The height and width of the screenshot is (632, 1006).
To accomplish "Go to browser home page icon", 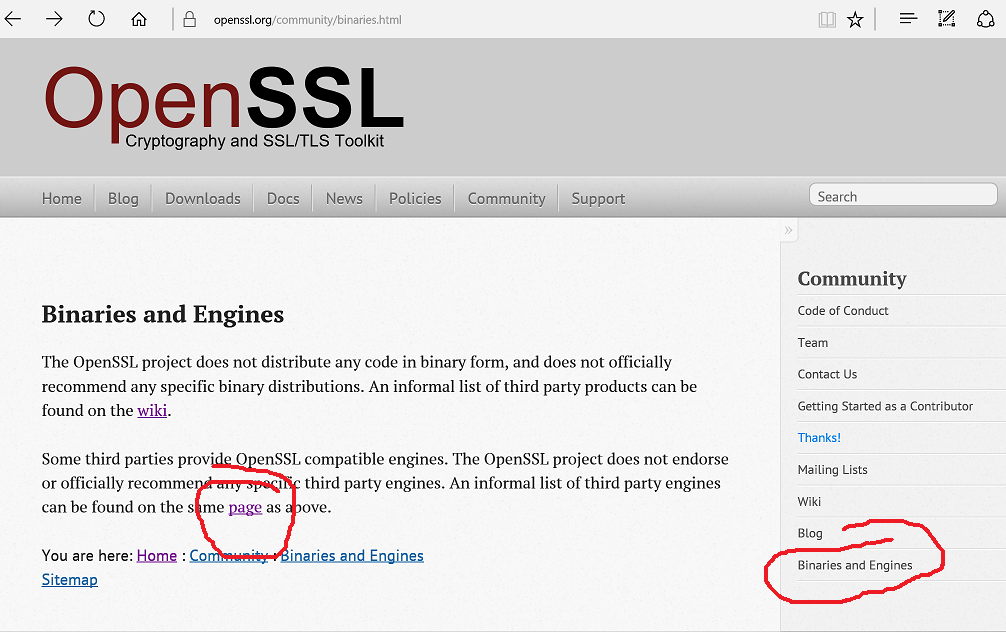I will pos(139,19).
